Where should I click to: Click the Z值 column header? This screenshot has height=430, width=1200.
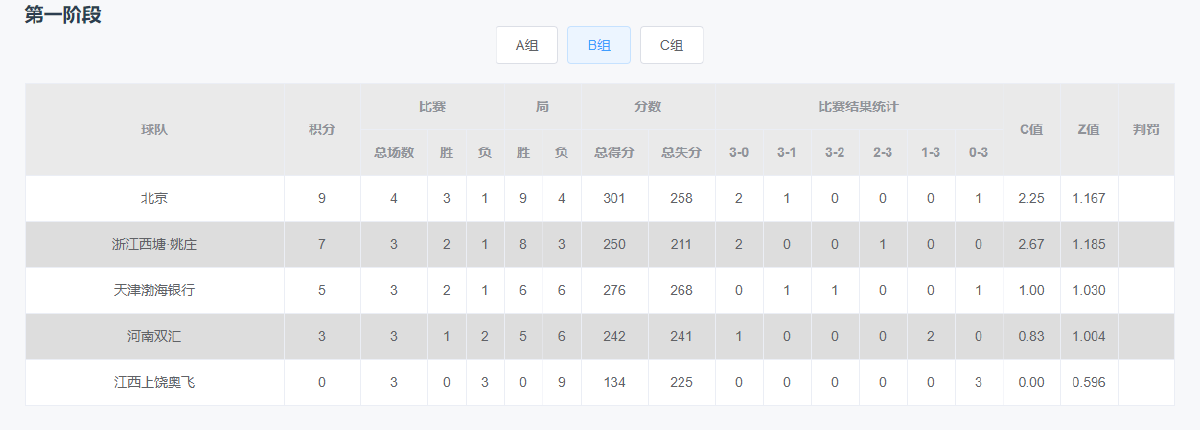(x=1088, y=129)
